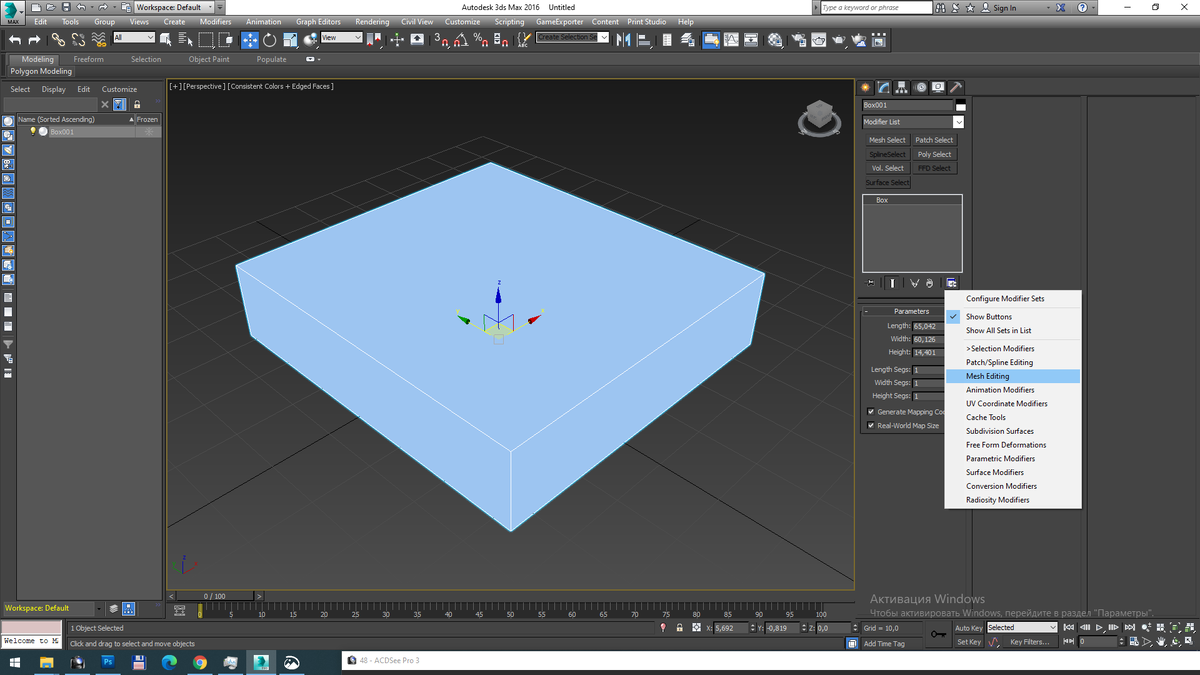Click the Photoshop icon in the taskbar

point(108,662)
